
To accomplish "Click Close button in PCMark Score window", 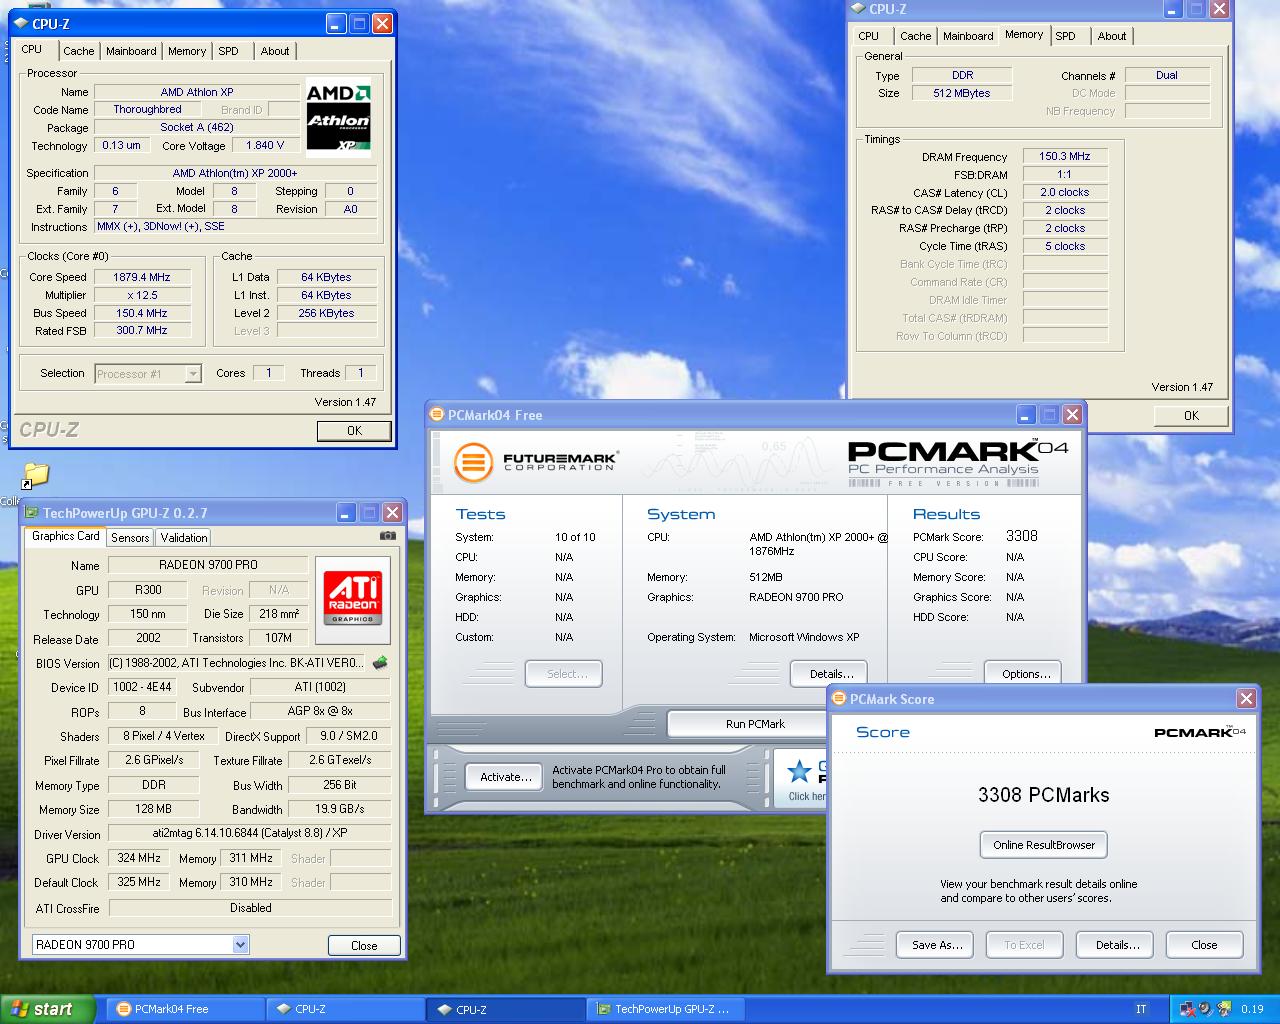I will tap(1204, 945).
